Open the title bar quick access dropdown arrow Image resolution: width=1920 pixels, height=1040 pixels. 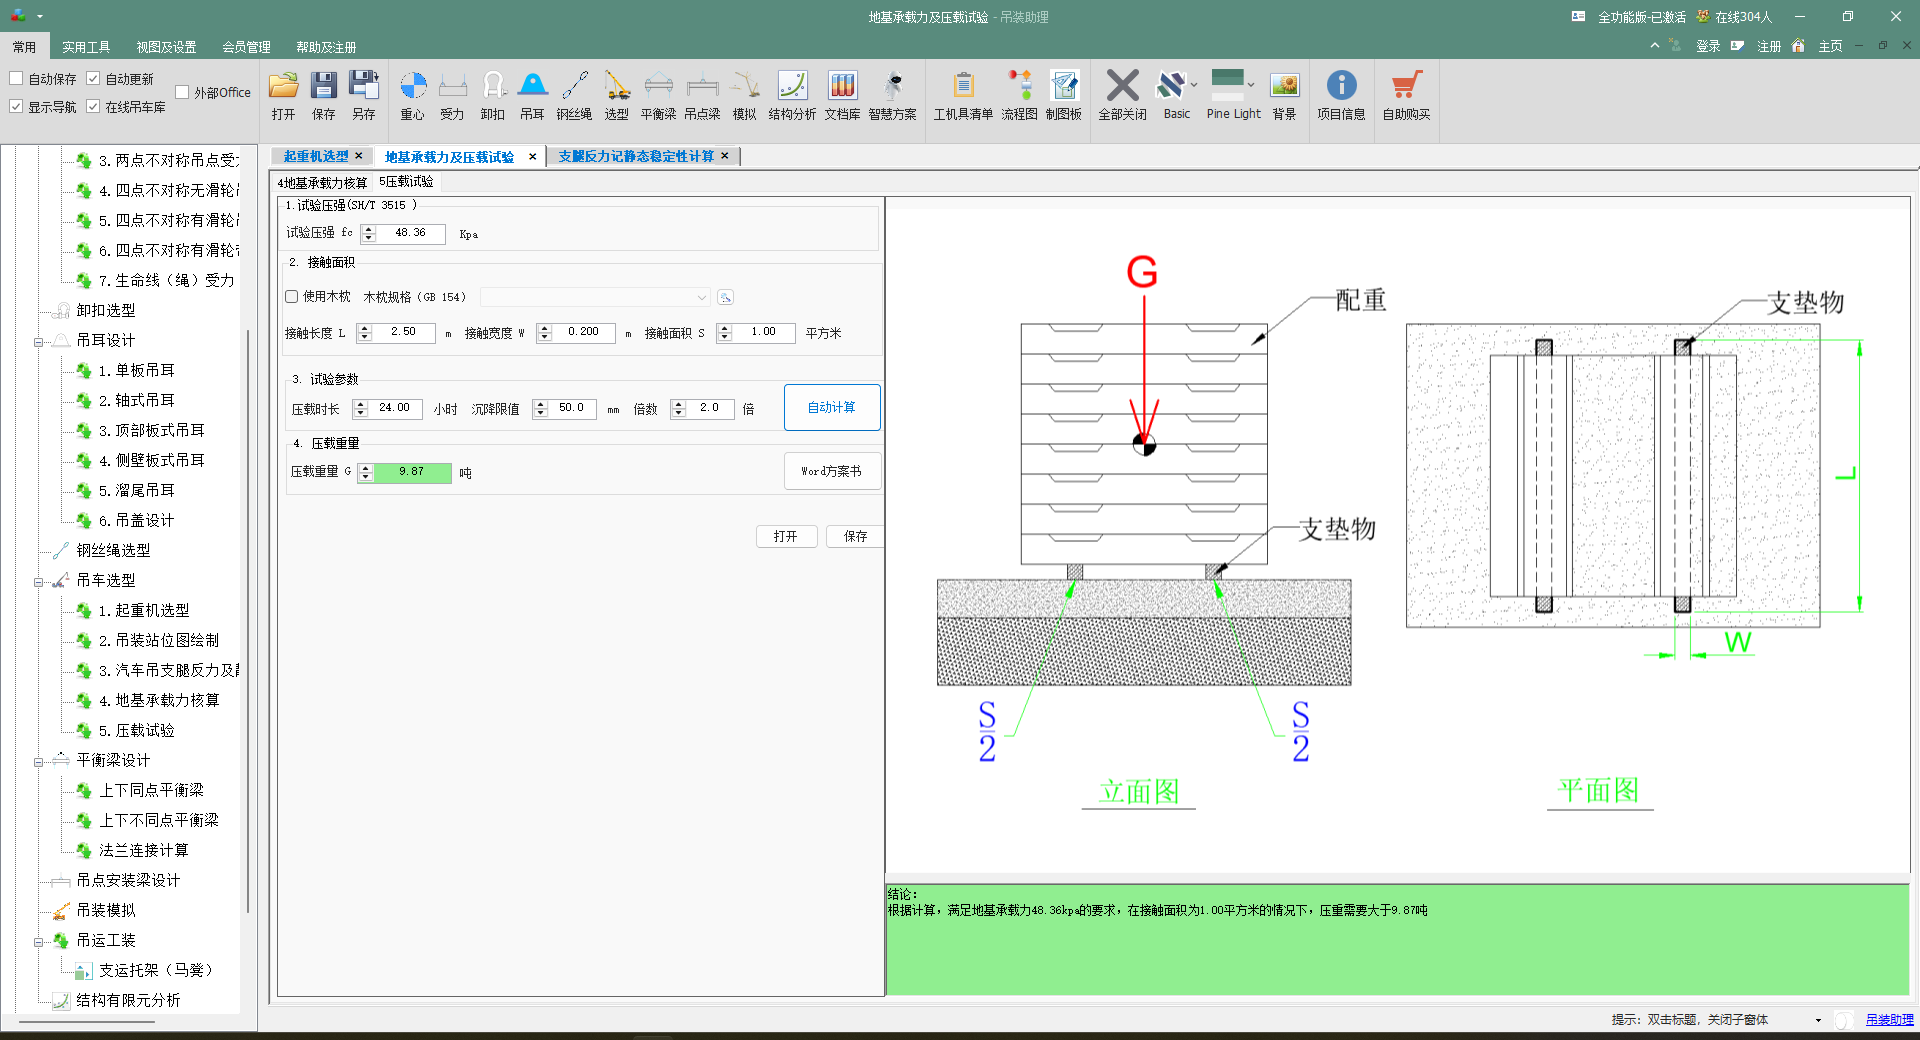click(x=40, y=16)
